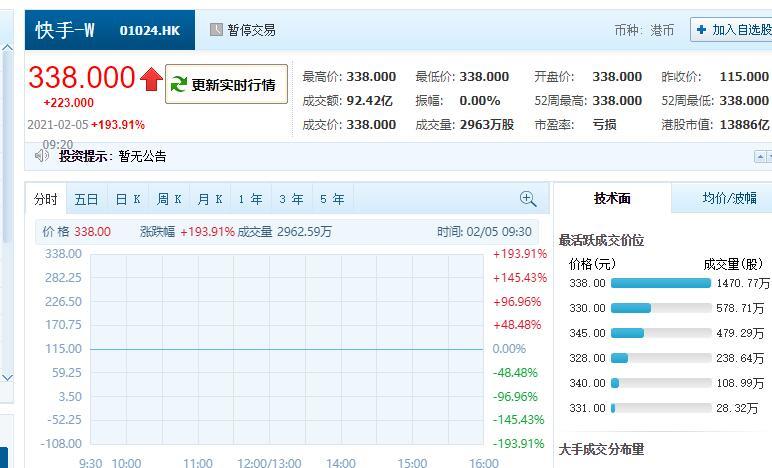Collapse left sidebar with the down chevron
Screen dimensions: 772x468
[7, 377]
